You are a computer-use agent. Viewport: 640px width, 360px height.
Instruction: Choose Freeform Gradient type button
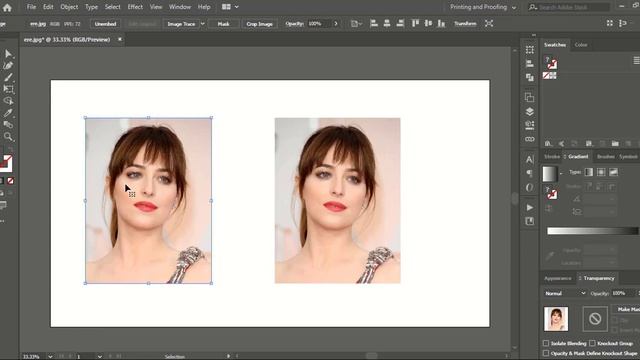point(613,172)
